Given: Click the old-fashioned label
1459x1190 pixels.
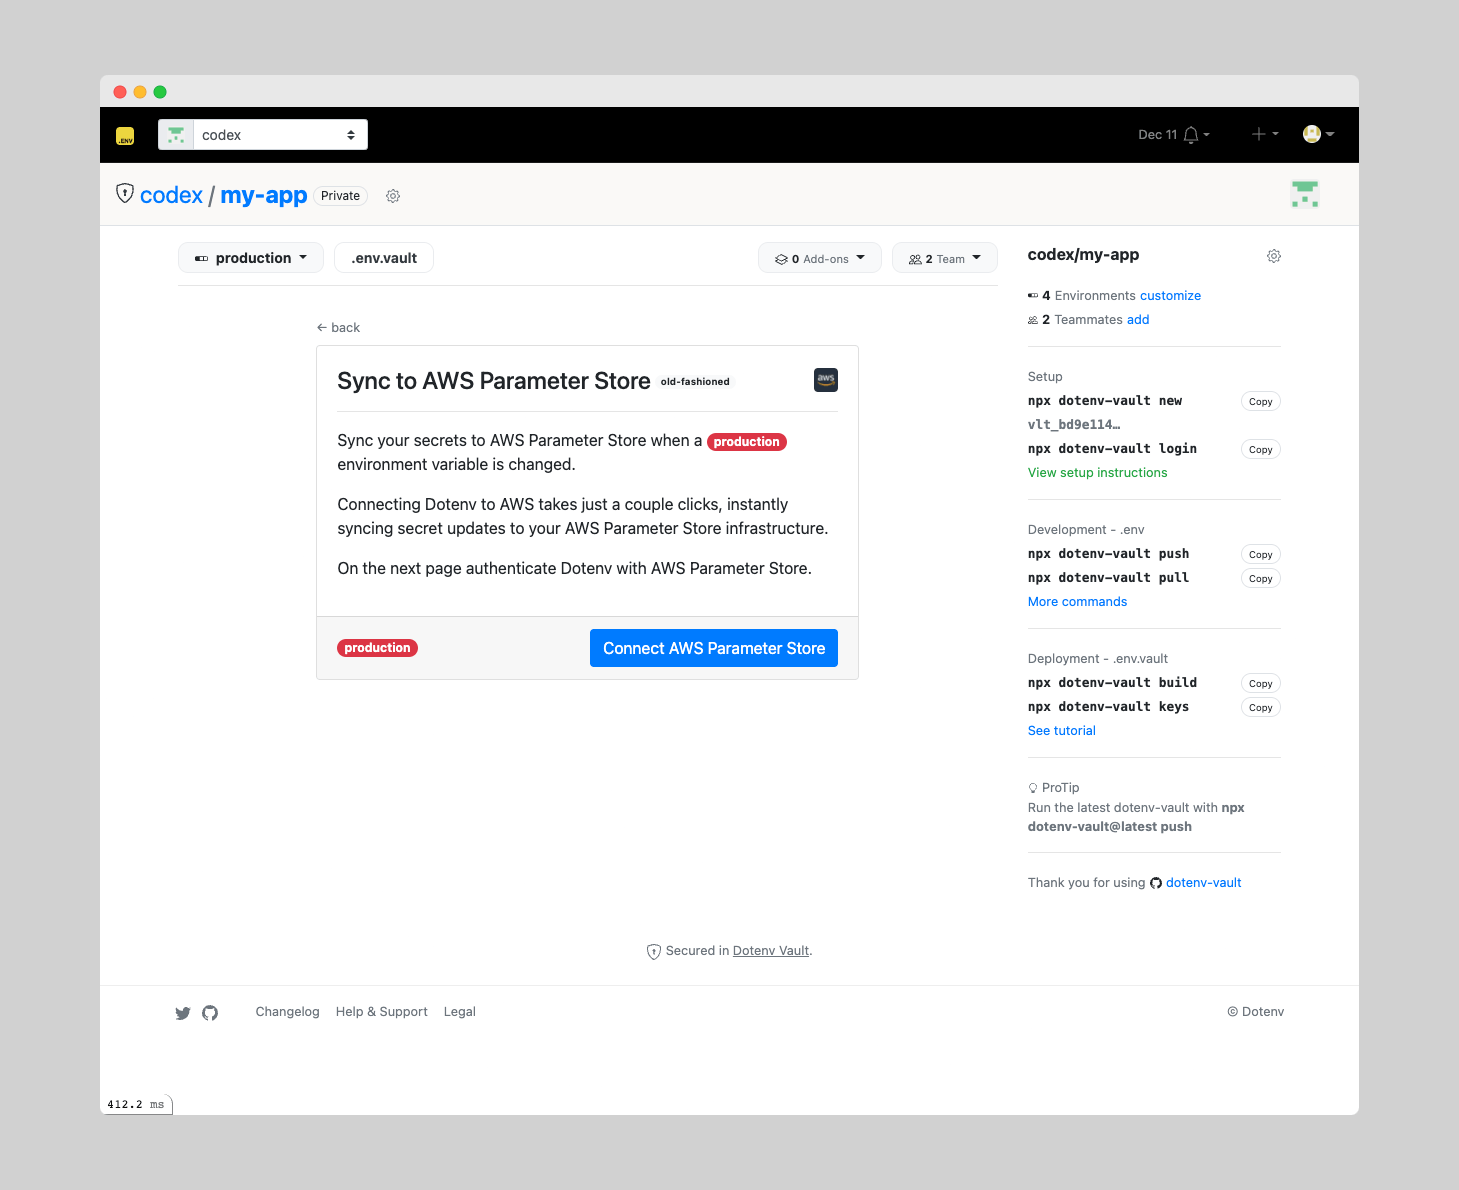Looking at the screenshot, I should 695,382.
